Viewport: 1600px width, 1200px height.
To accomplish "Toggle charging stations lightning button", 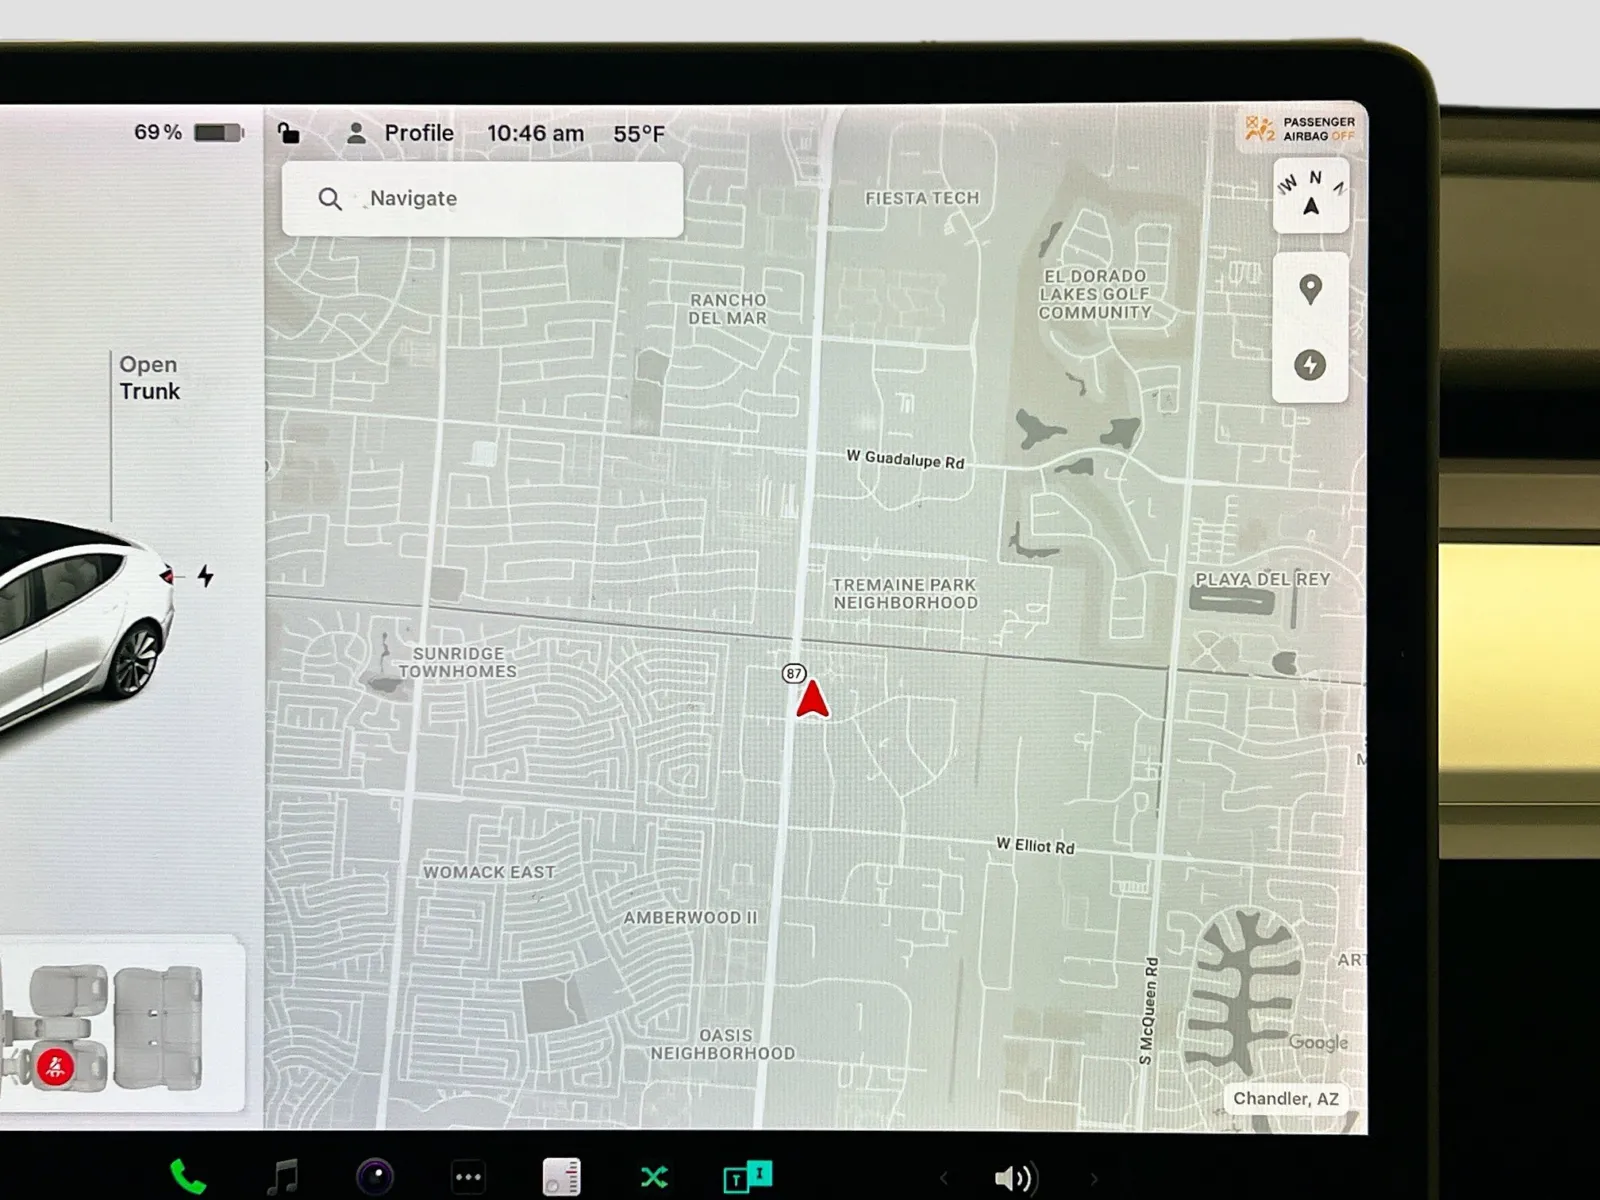I will pos(1310,365).
